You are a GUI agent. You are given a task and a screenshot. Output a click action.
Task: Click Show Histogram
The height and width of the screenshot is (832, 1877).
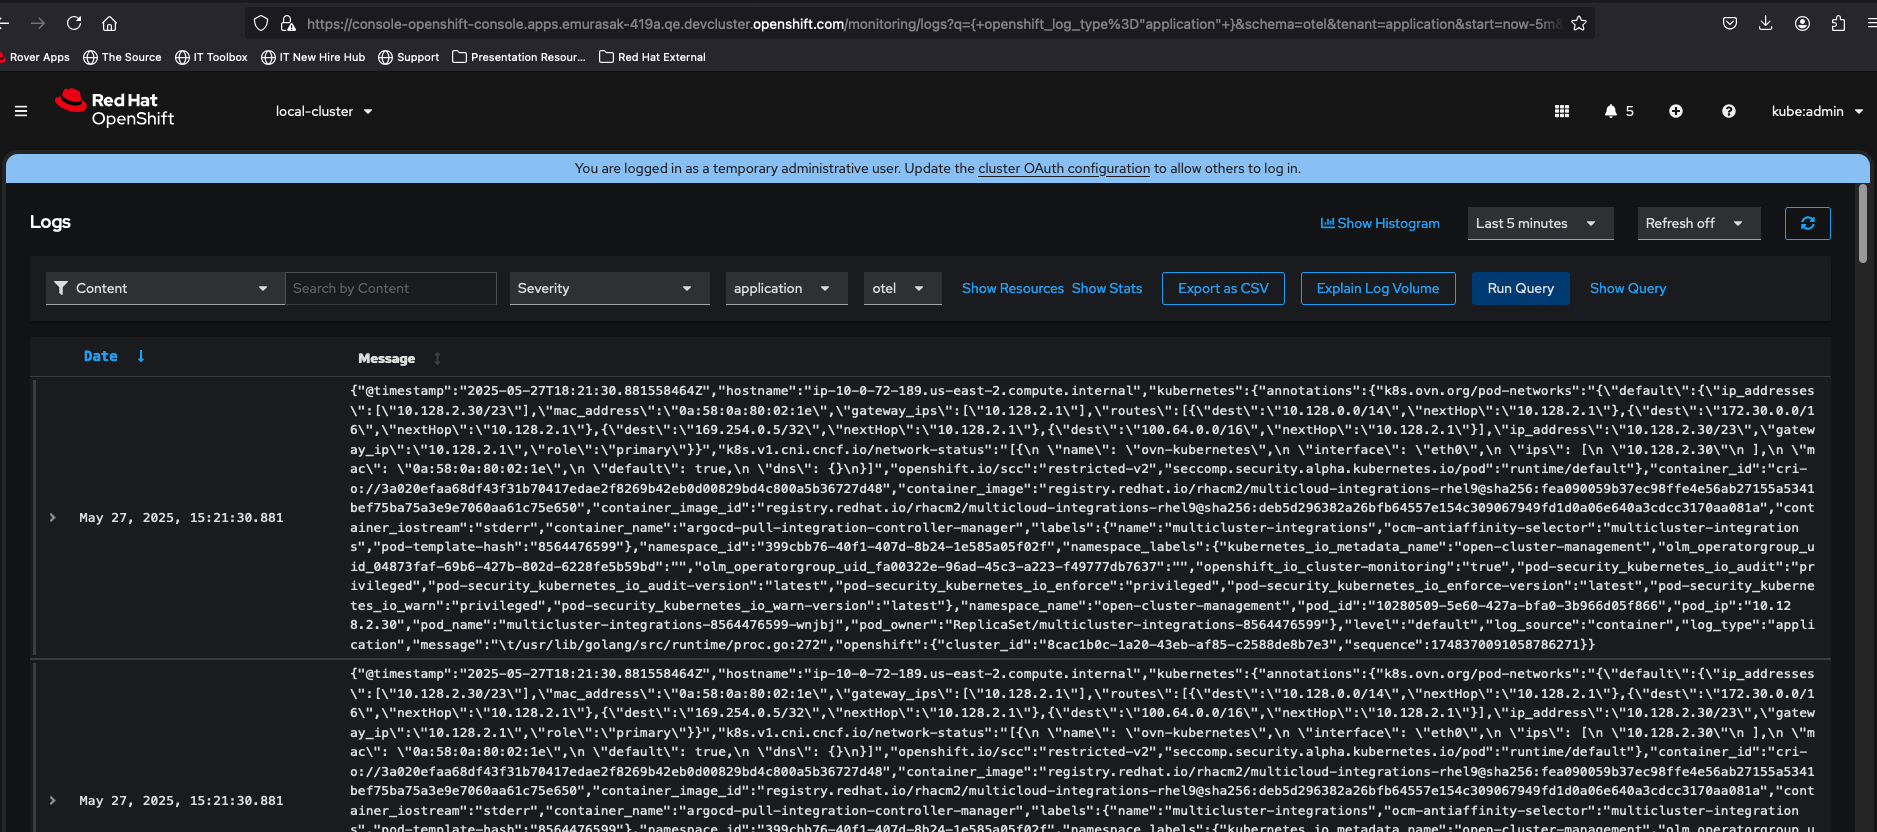tap(1380, 223)
